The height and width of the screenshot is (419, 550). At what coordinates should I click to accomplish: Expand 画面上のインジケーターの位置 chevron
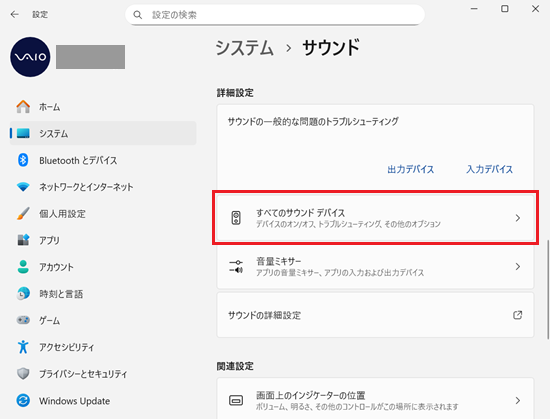tap(518, 400)
